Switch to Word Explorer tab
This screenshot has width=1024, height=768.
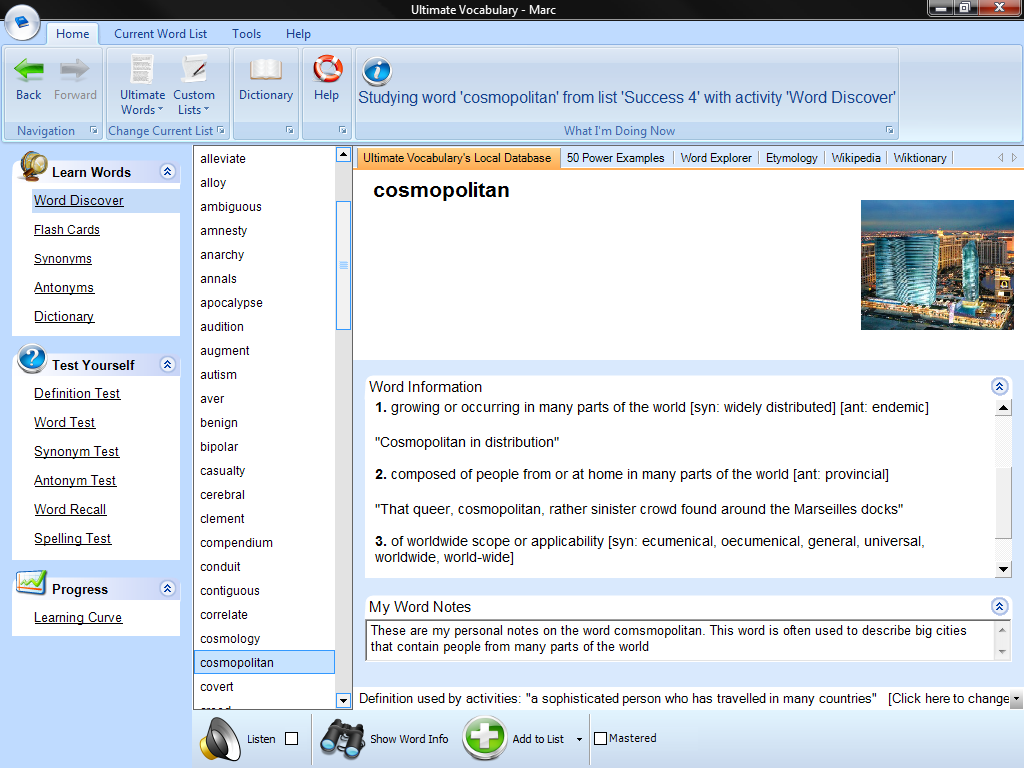point(716,158)
